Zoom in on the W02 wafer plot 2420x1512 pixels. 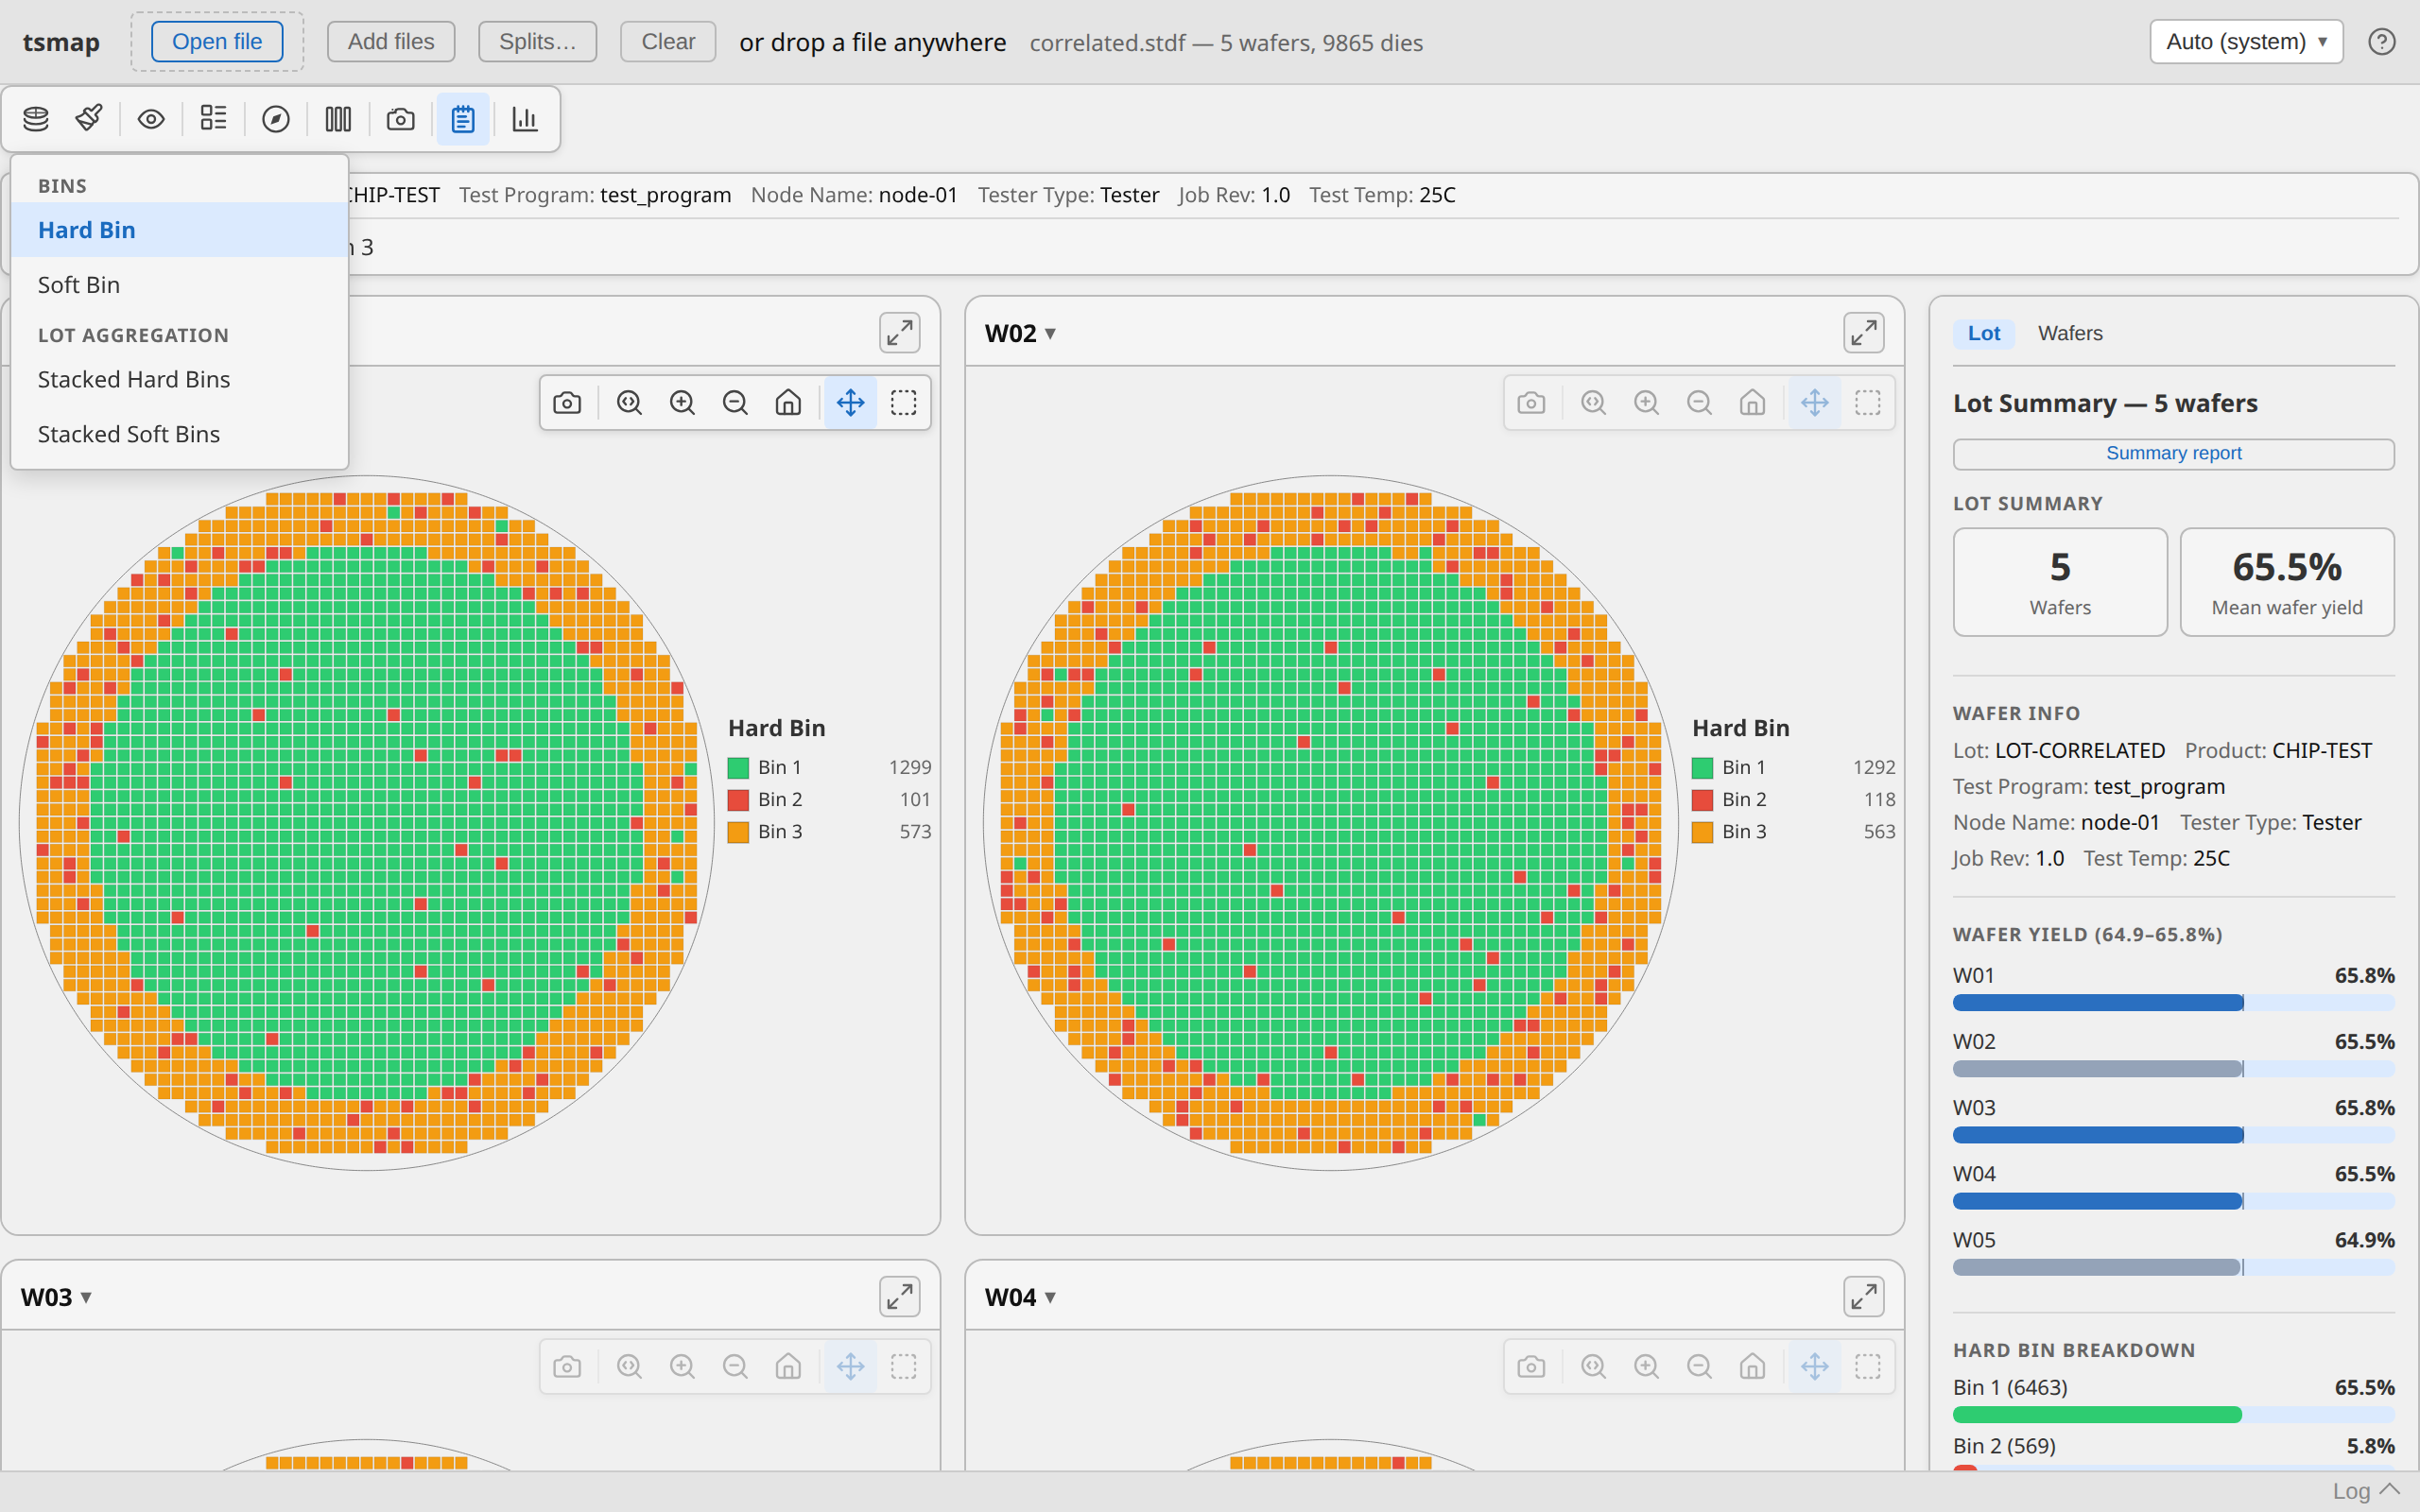click(1646, 403)
